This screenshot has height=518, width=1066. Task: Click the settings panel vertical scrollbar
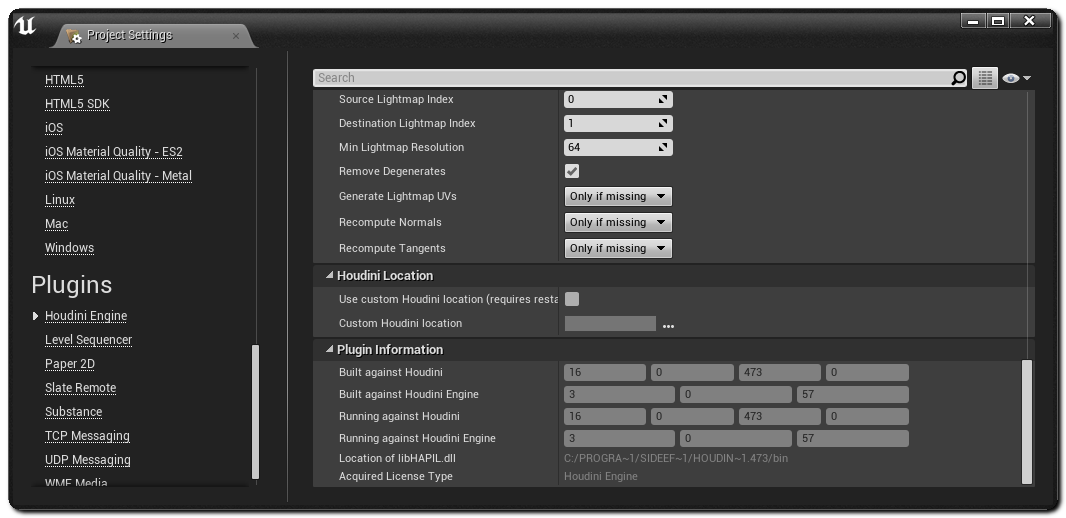tap(1027, 421)
